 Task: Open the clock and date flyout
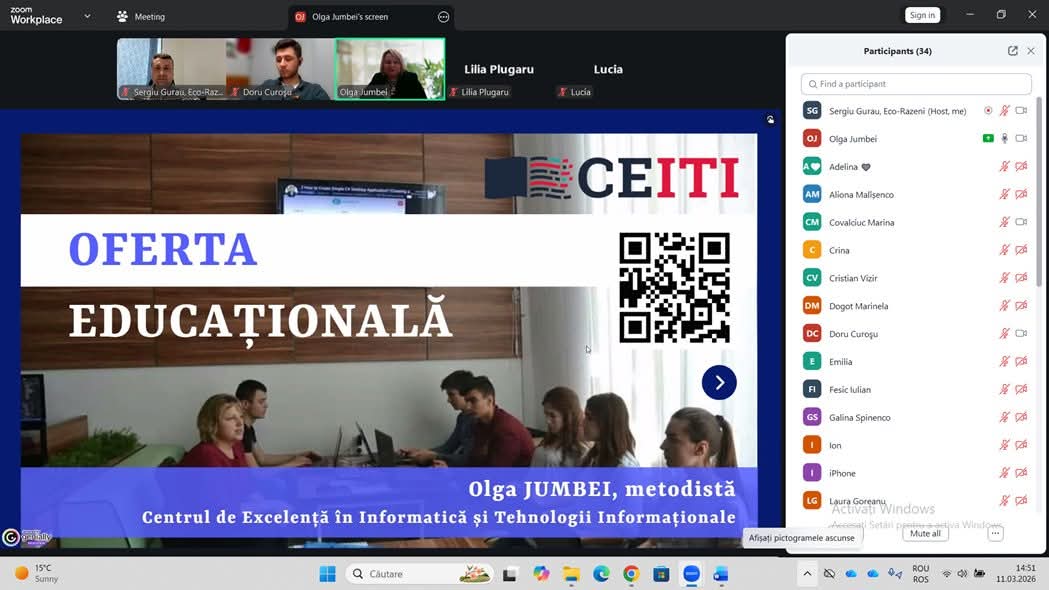click(x=1016, y=573)
